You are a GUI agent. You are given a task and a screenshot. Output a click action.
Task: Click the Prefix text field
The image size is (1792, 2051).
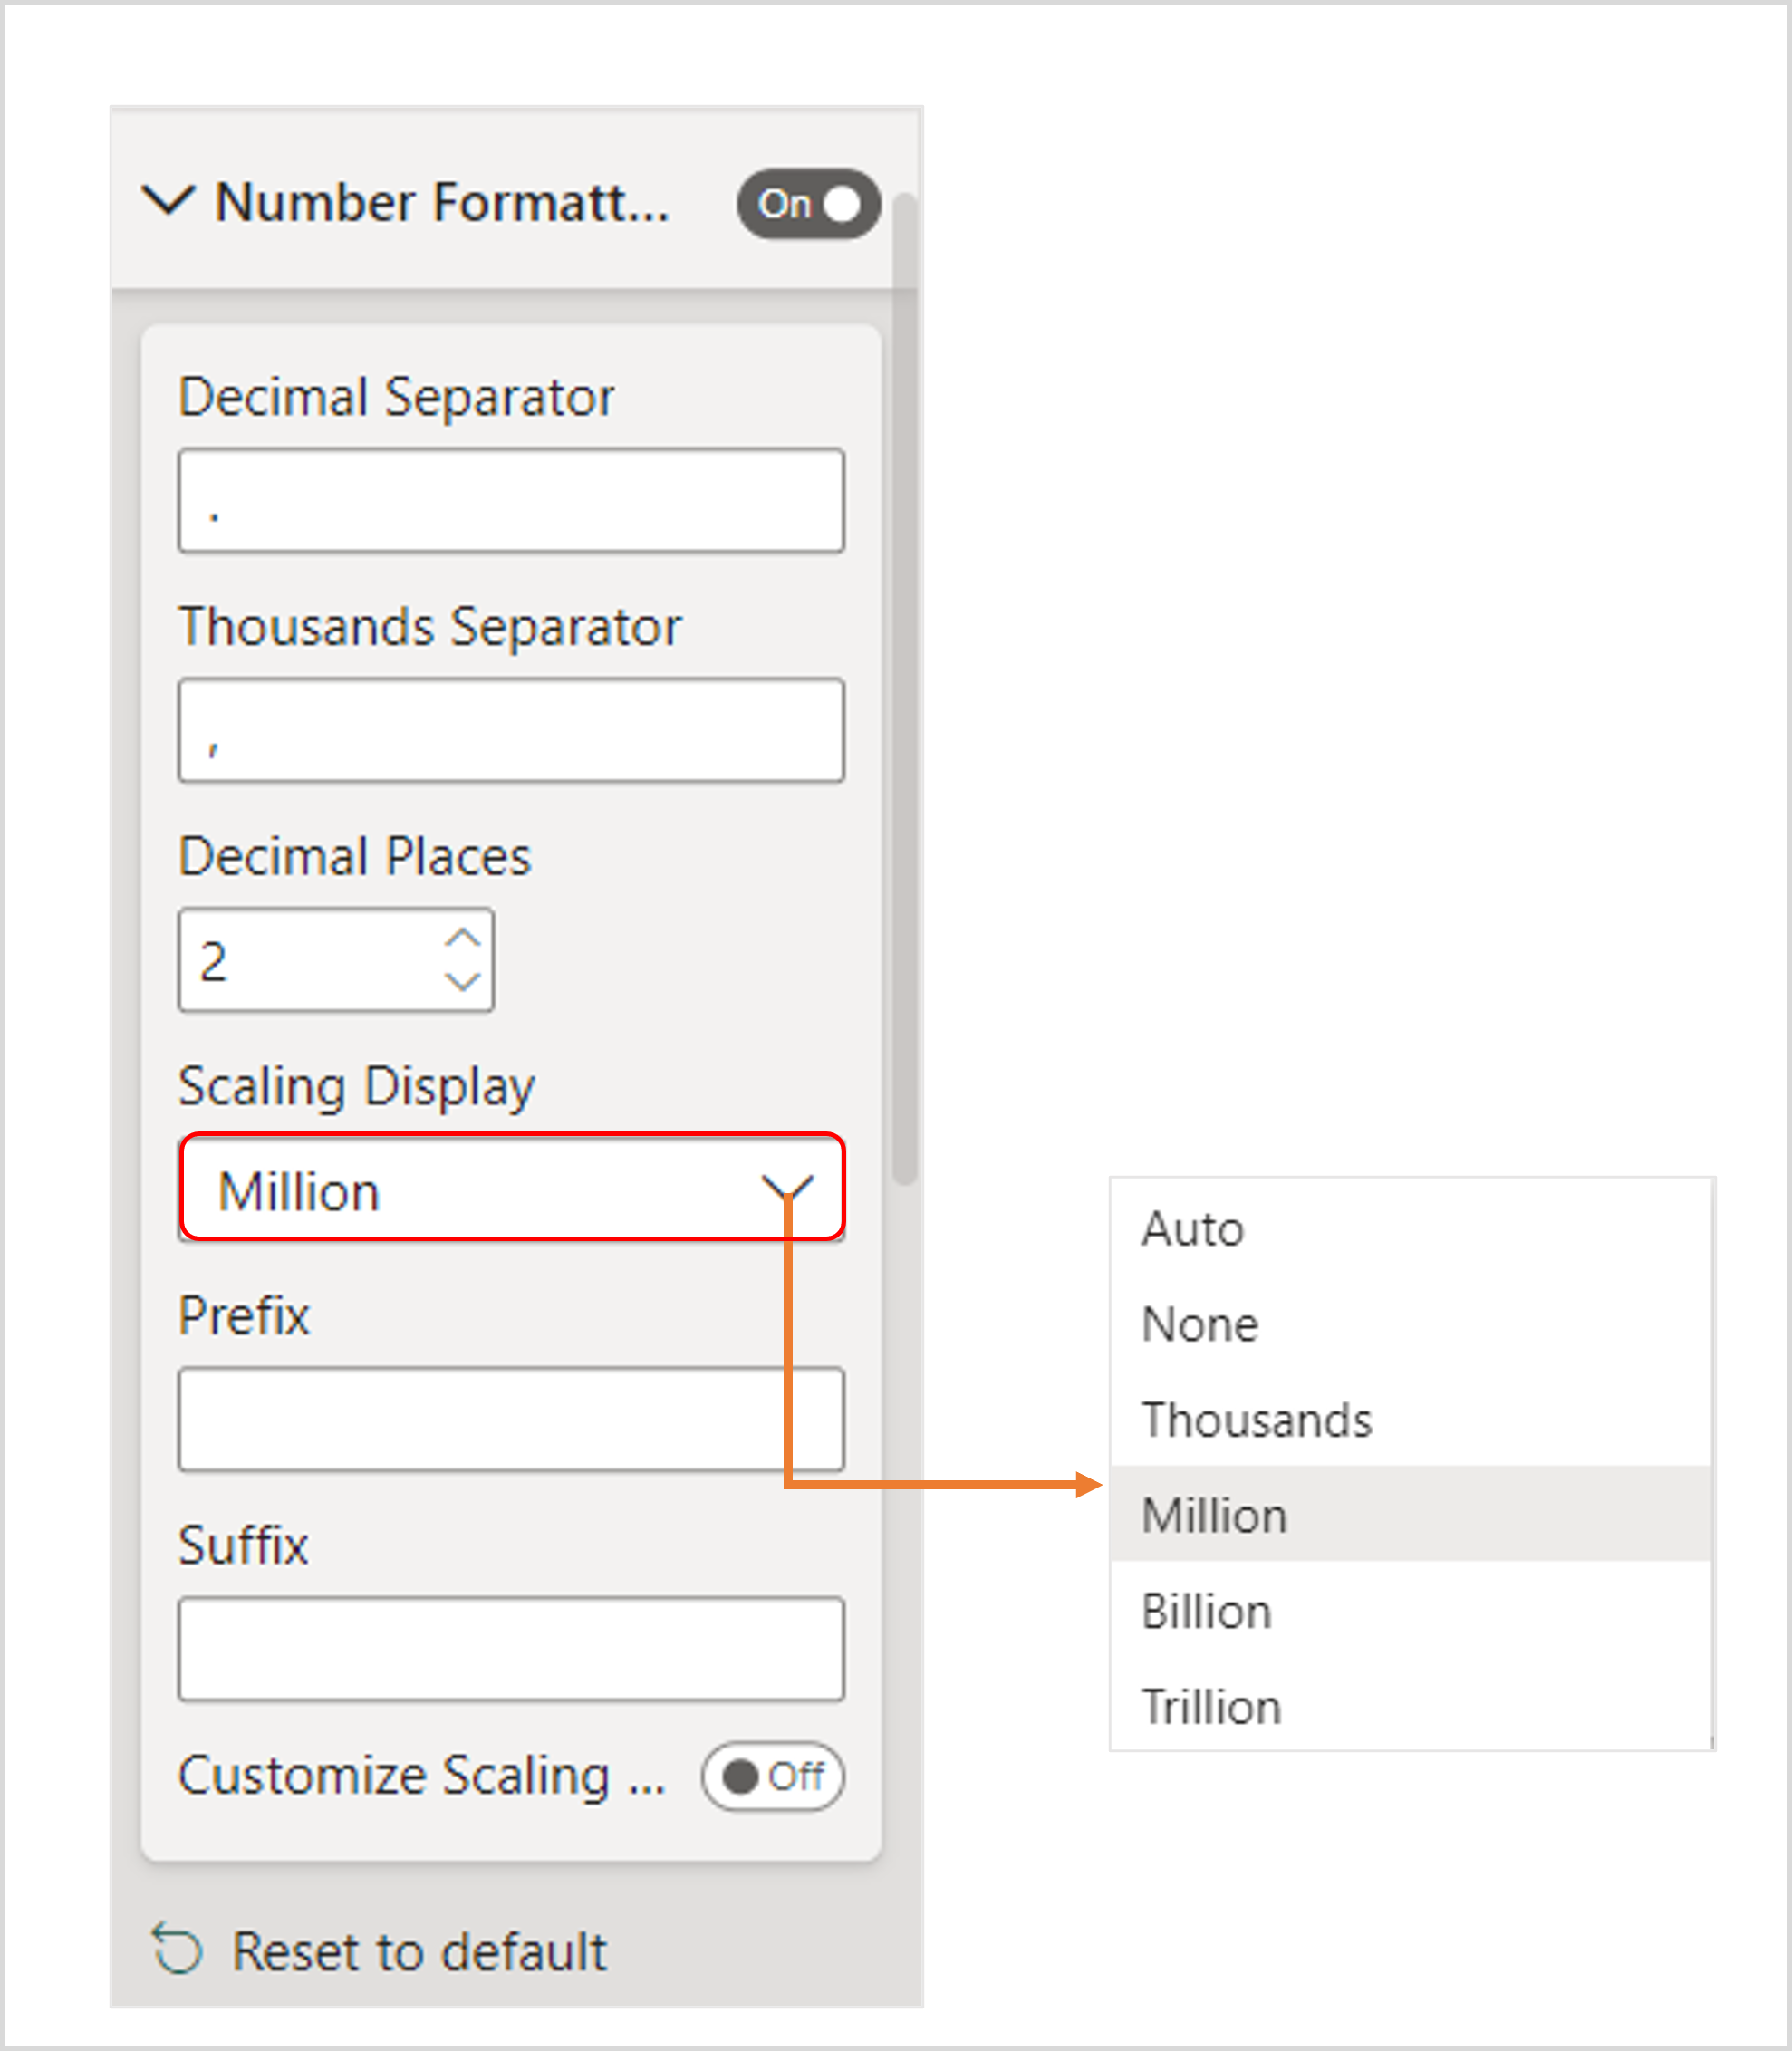click(x=480, y=1419)
